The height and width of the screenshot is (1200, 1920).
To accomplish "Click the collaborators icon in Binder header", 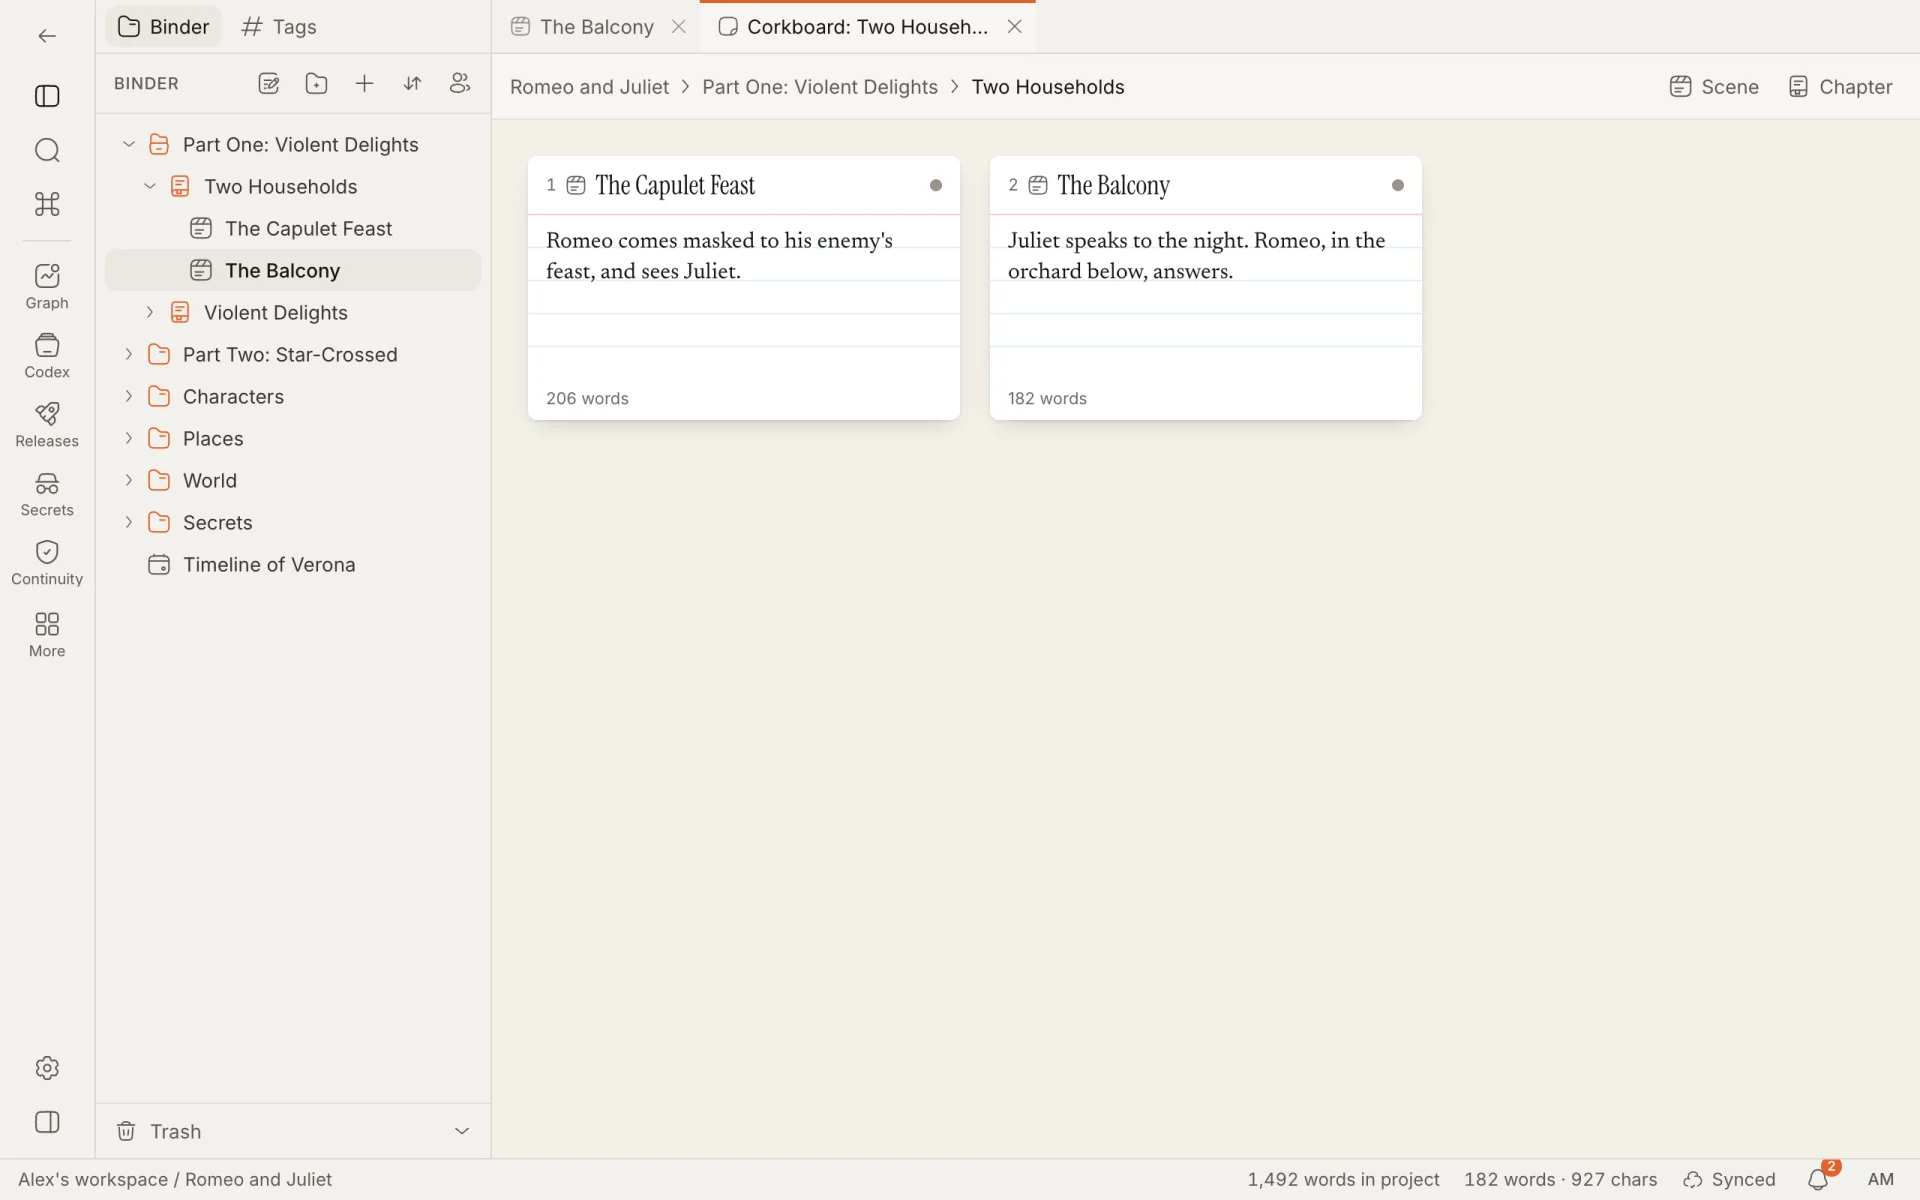I will (460, 84).
